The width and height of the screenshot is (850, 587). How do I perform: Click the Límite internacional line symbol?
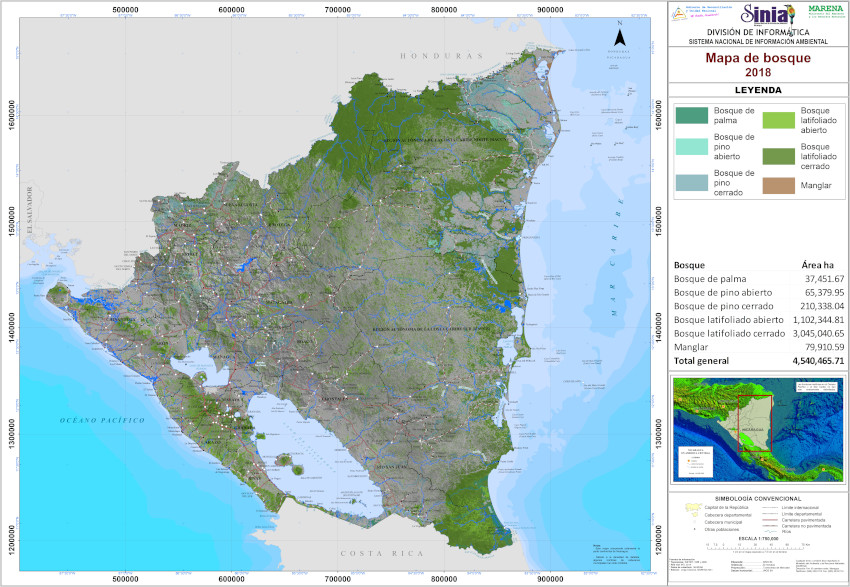point(769,508)
